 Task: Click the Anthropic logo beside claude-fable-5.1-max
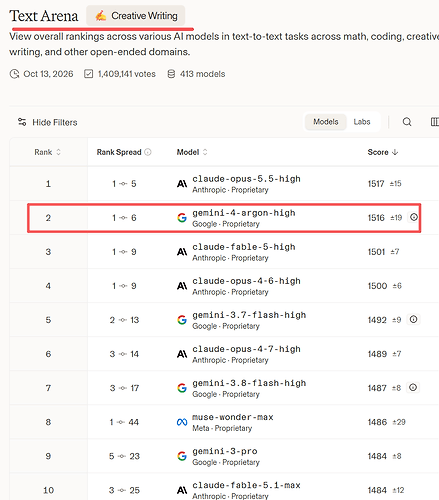coord(182,490)
